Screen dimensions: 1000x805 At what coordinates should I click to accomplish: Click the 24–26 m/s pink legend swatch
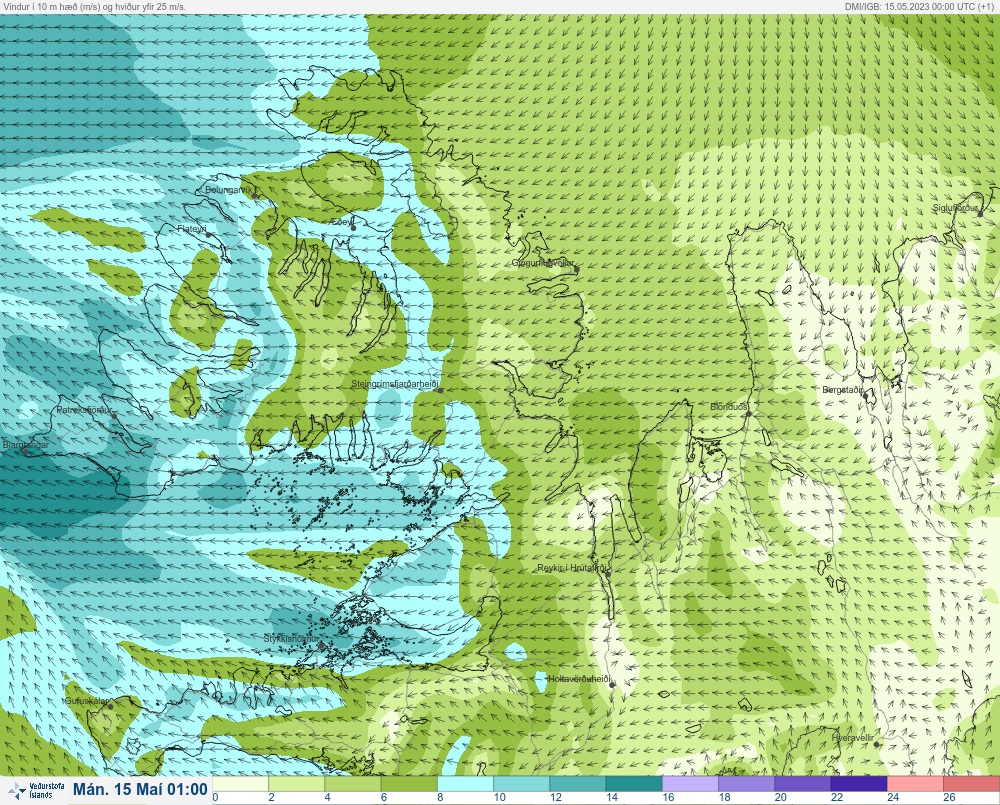pos(915,784)
